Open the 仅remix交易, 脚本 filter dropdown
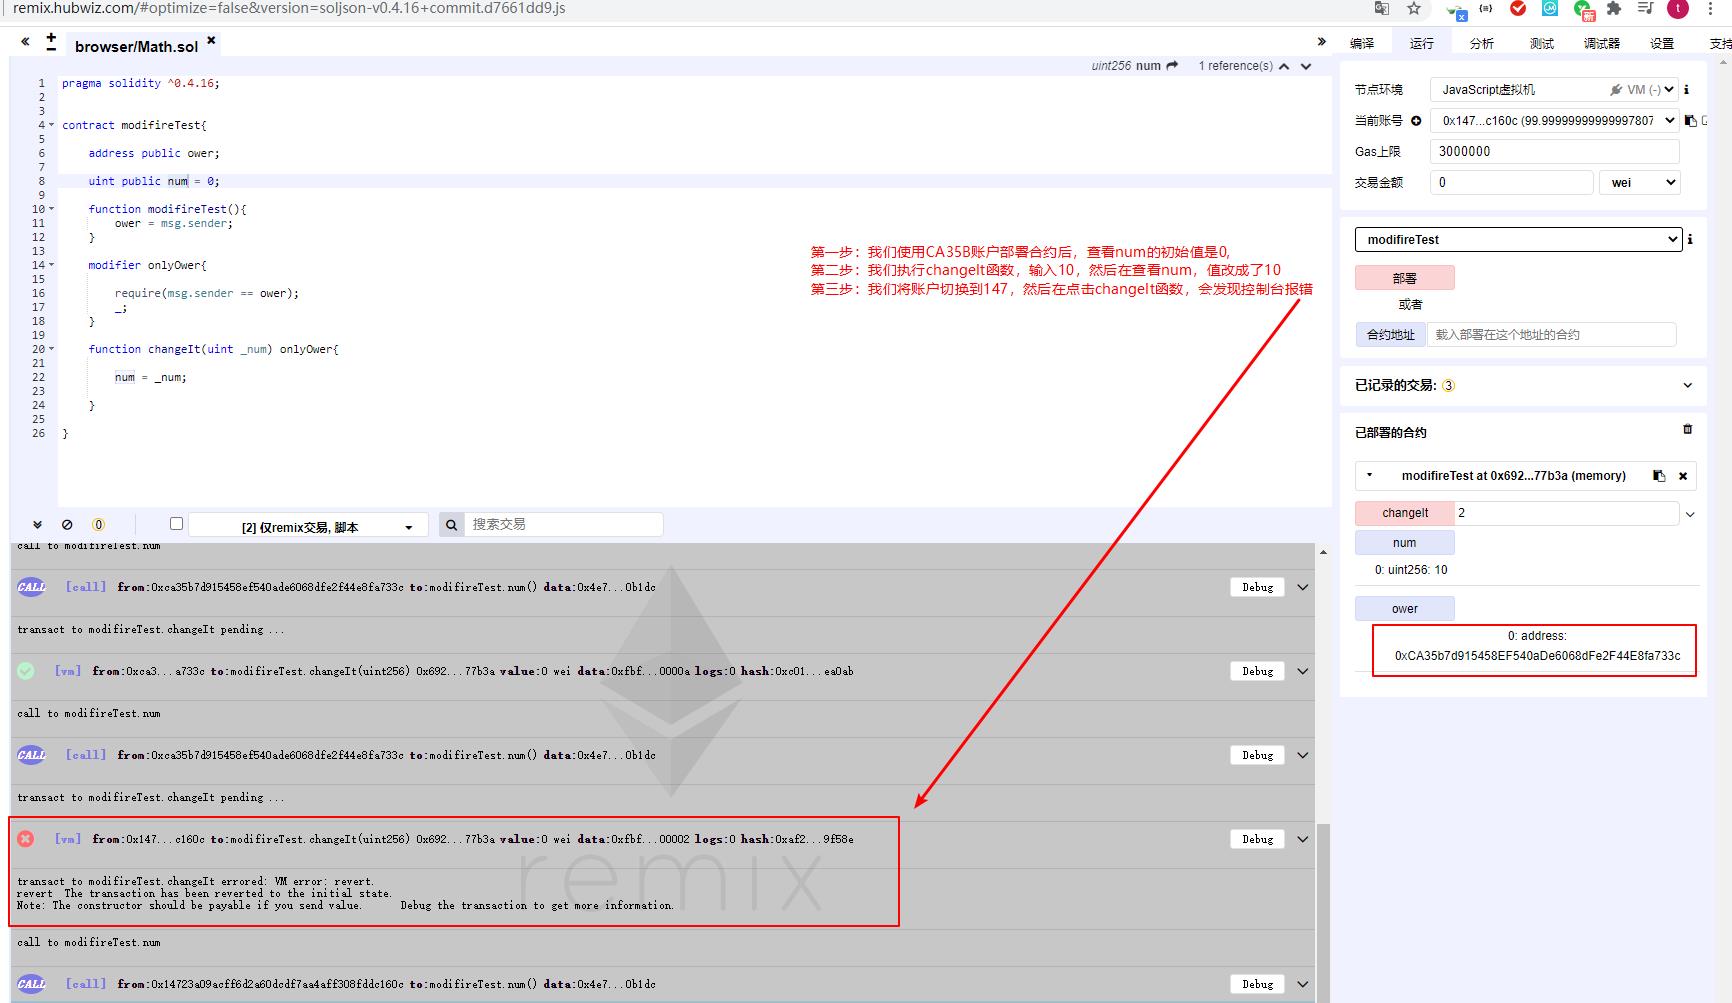 308,526
